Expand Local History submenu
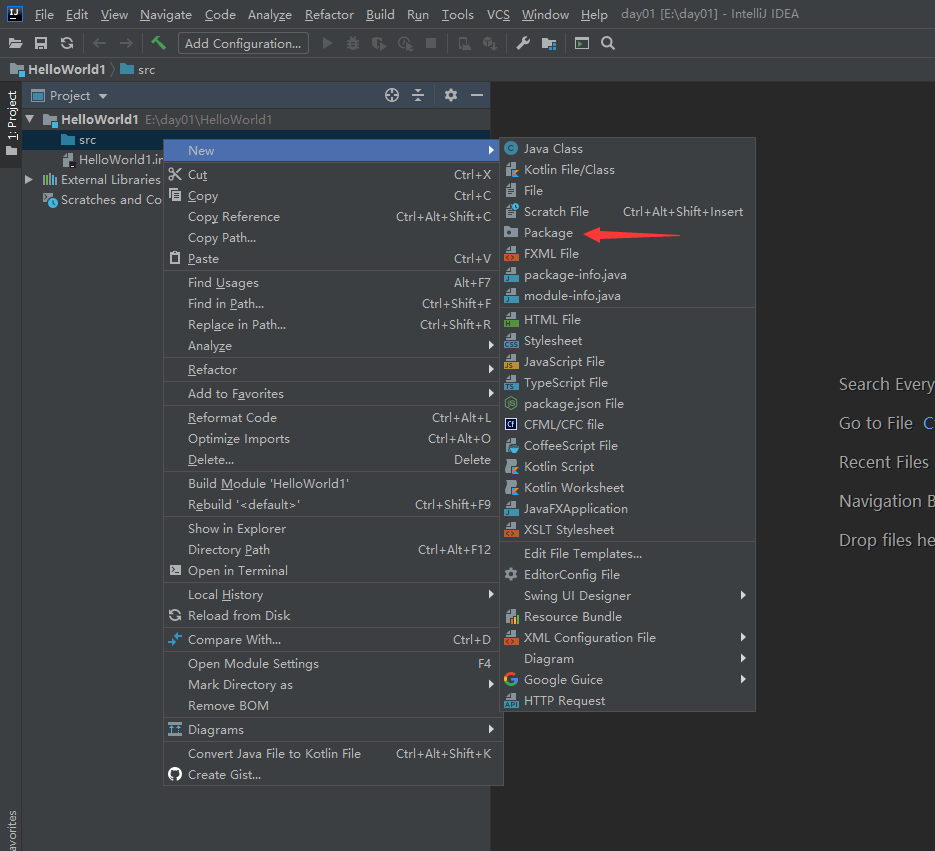Image resolution: width=935 pixels, height=851 pixels. [332, 595]
